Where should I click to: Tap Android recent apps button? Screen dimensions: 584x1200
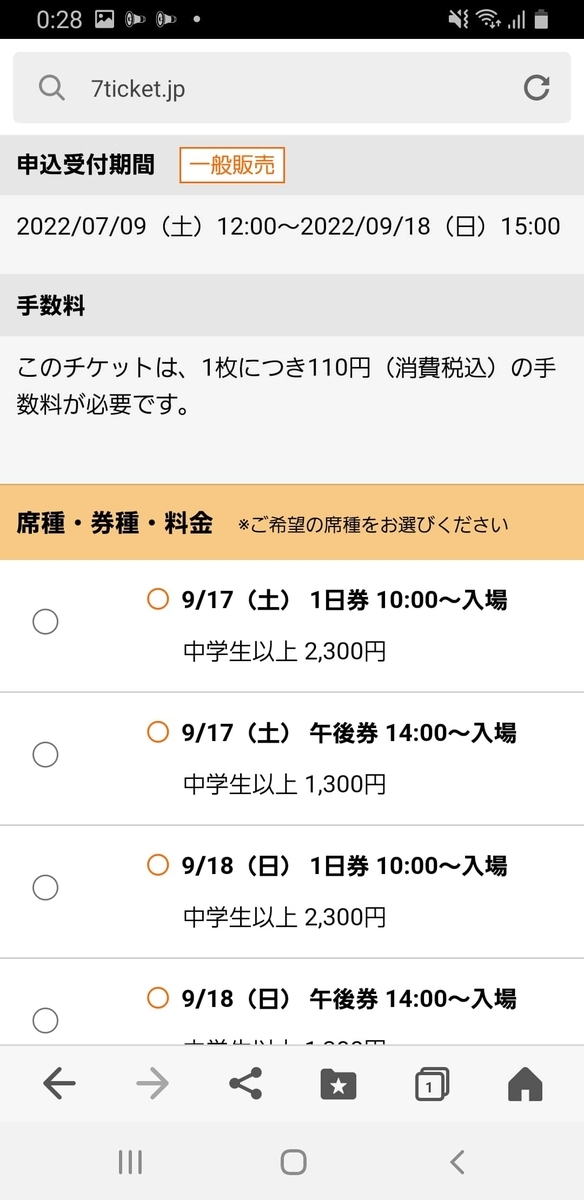130,1161
